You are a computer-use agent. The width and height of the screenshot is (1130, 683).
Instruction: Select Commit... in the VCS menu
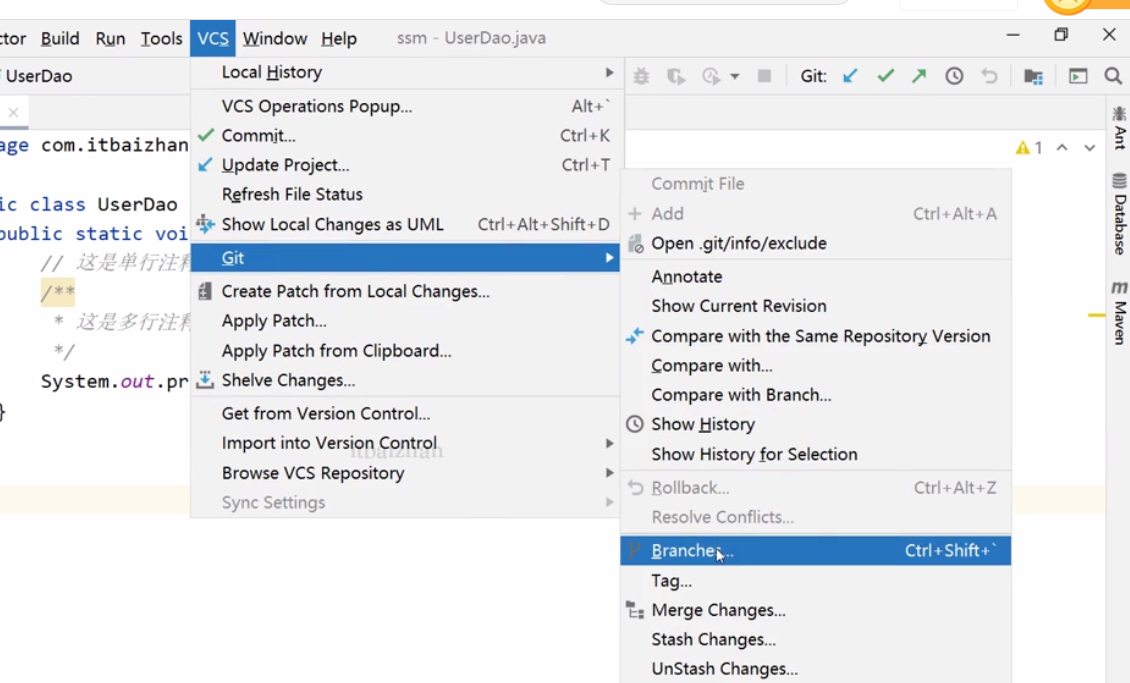coord(258,136)
